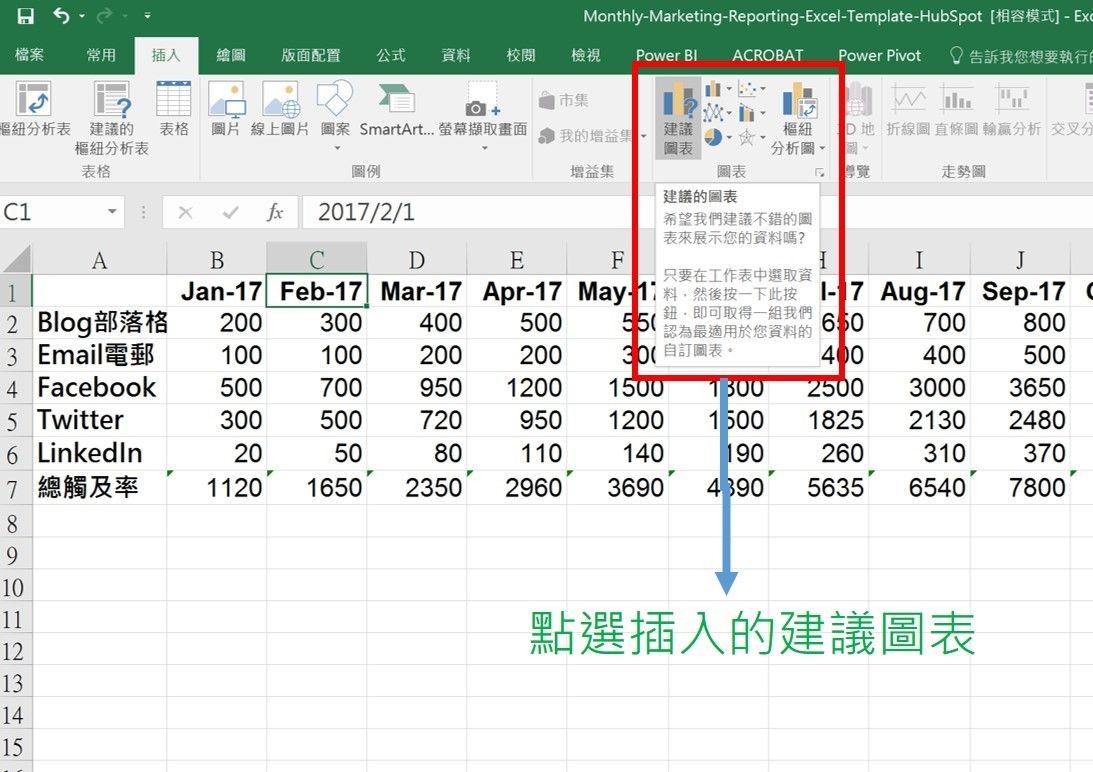The width and height of the screenshot is (1093, 772).
Task: Switch to the 校閱 tab
Action: 521,55
